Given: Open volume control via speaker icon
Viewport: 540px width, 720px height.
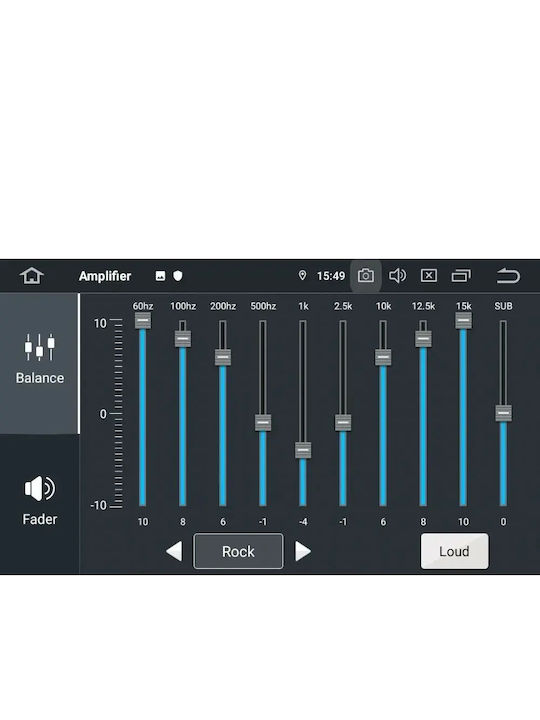Looking at the screenshot, I should click(397, 276).
